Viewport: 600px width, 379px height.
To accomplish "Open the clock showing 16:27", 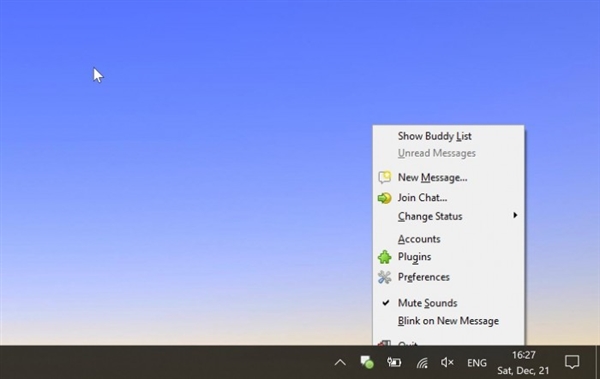I will pyautogui.click(x=523, y=362).
